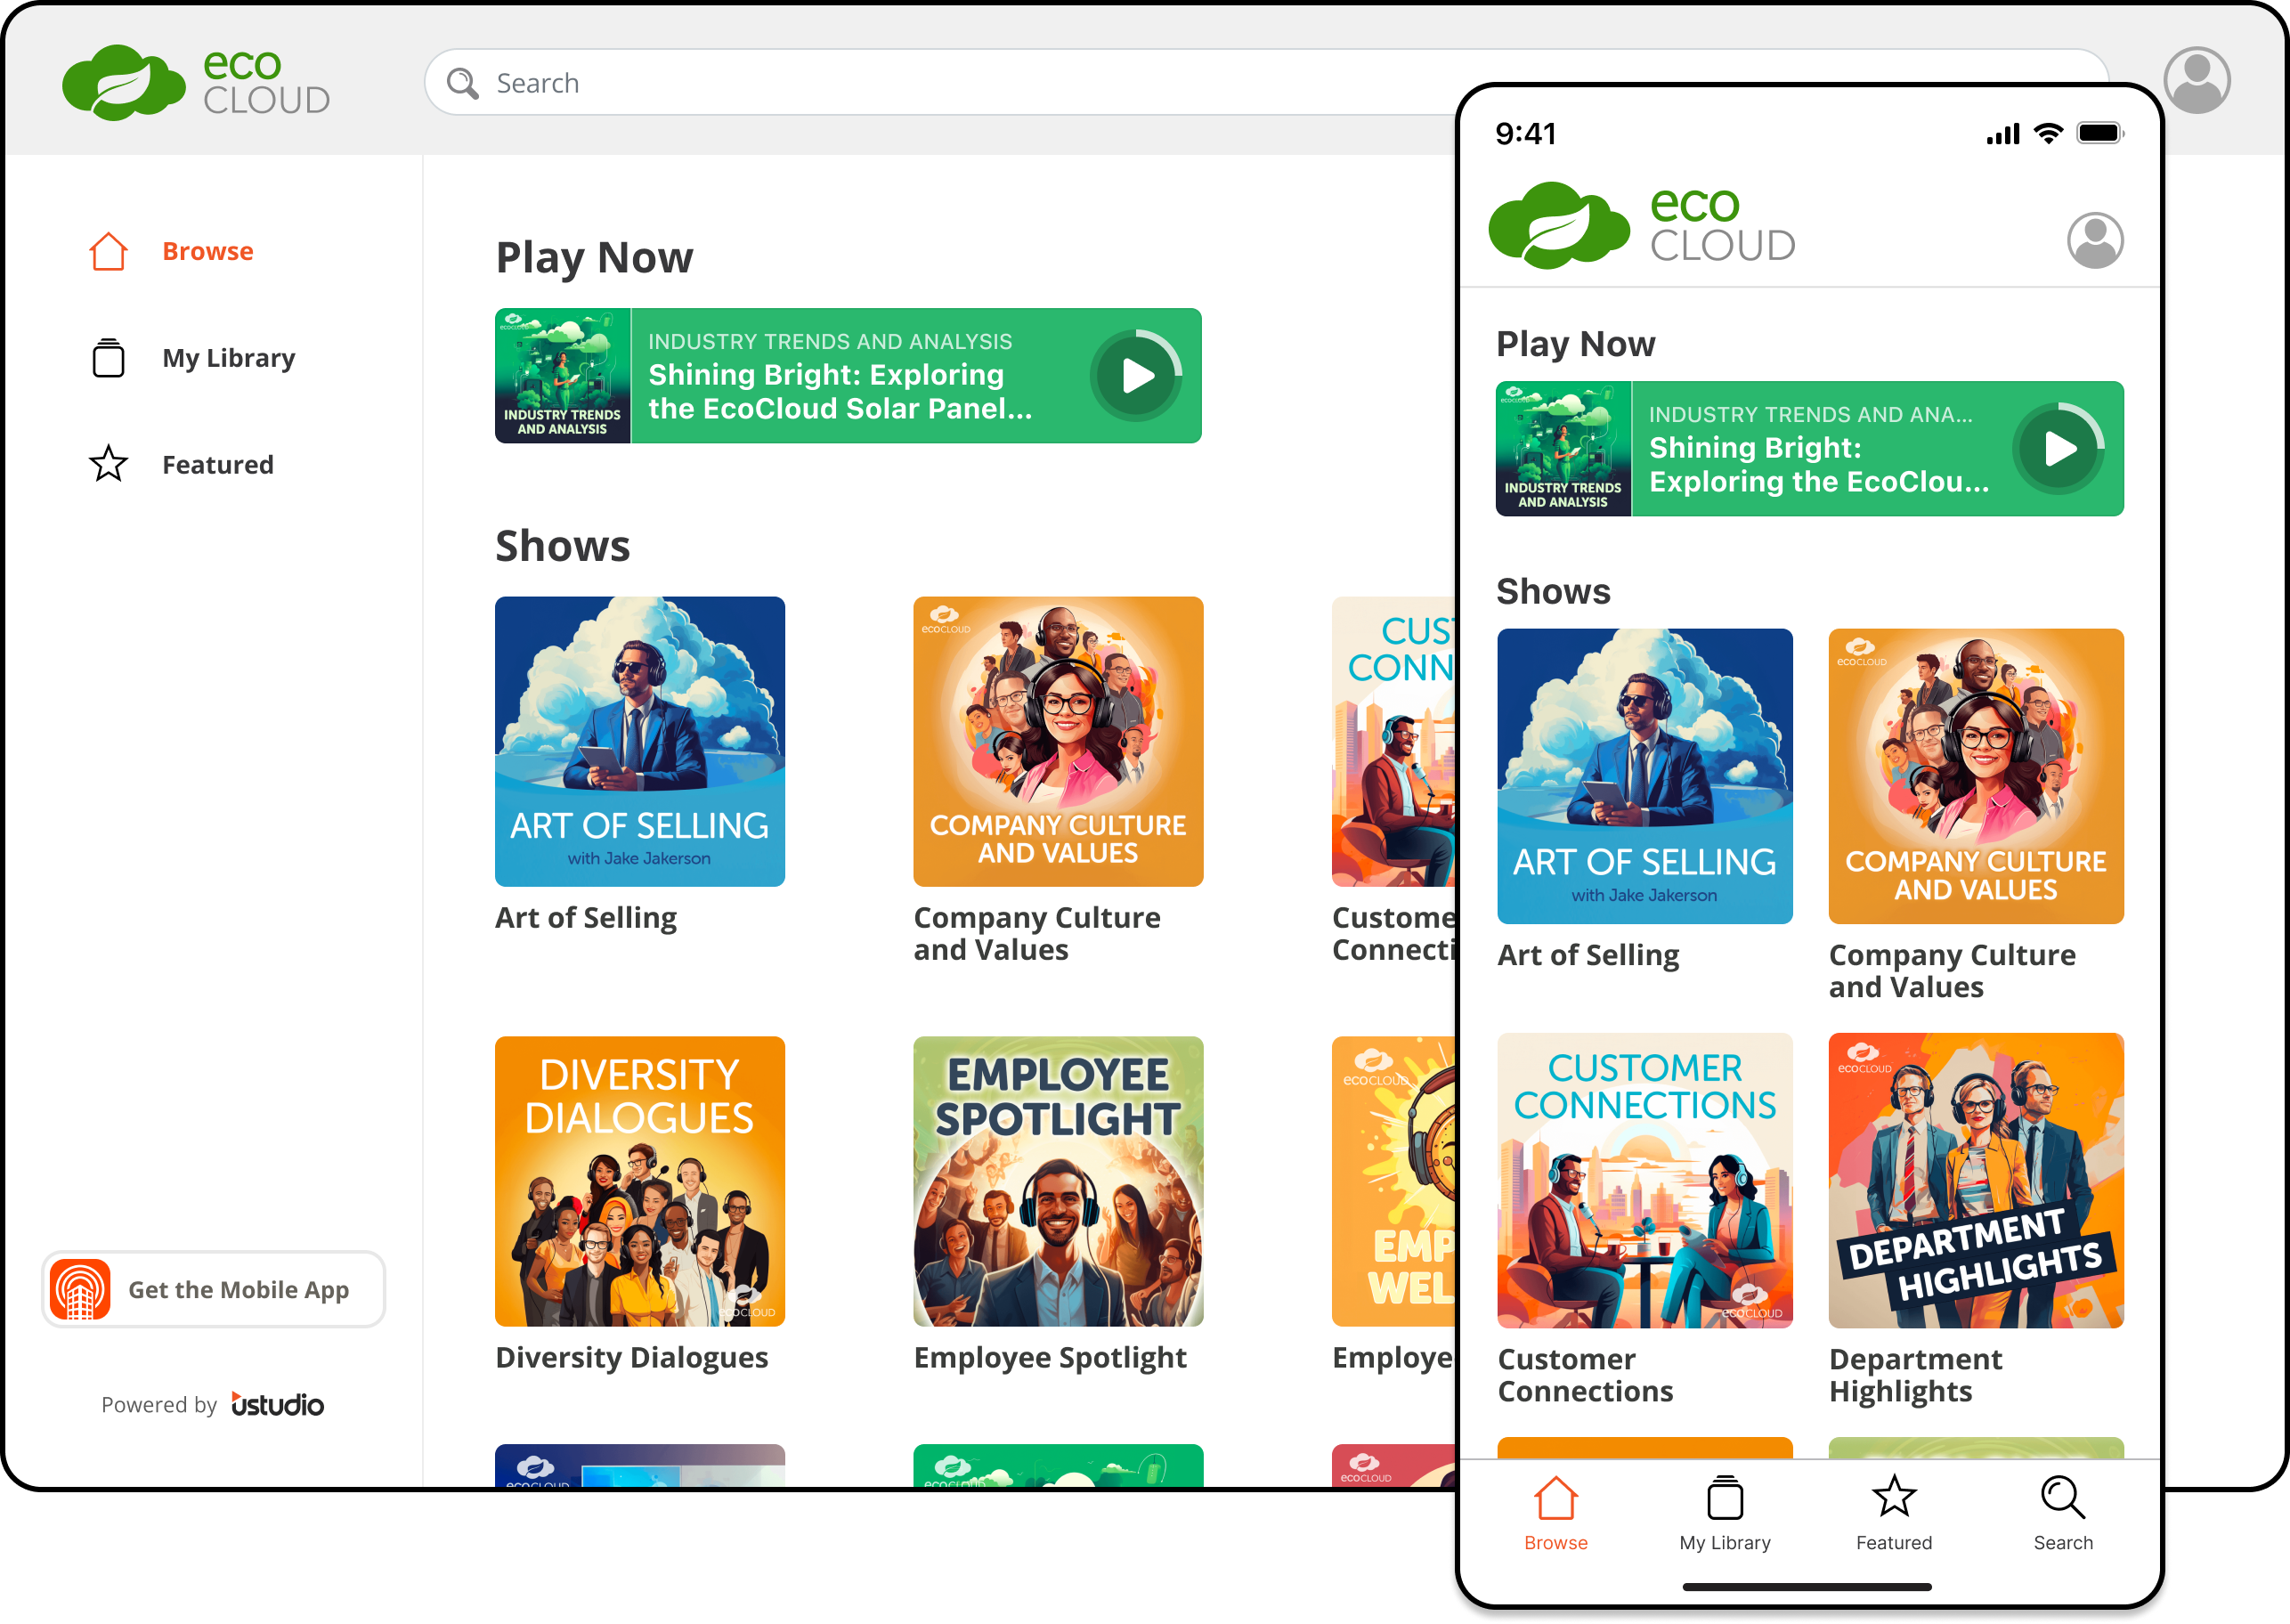Viewport: 2290px width, 1624px height.
Task: Click the 9:41 time in mobile status bar
Action: (x=1526, y=133)
